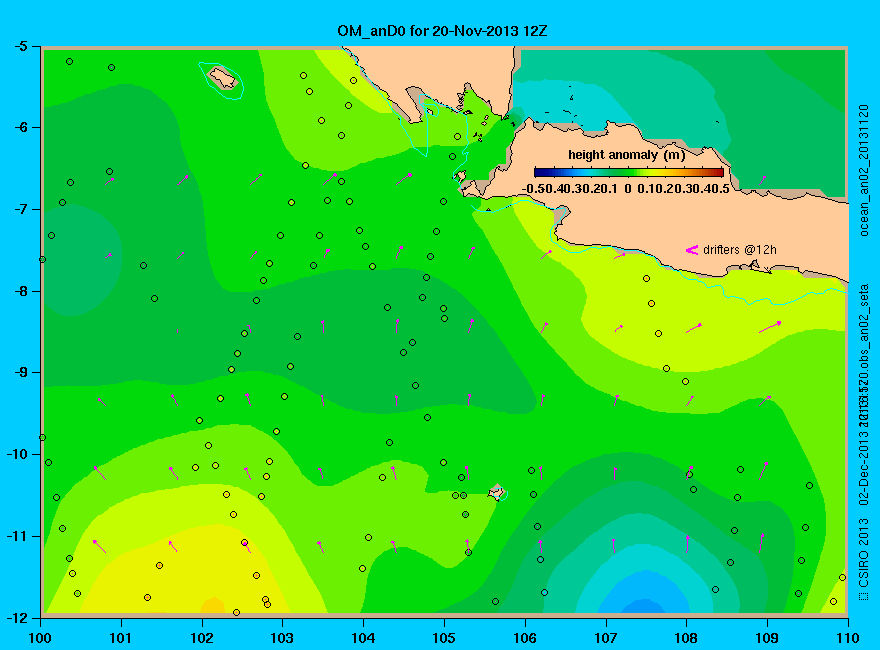
Task: Click latitude label -10 on the y-axis
Action: click(x=17, y=454)
